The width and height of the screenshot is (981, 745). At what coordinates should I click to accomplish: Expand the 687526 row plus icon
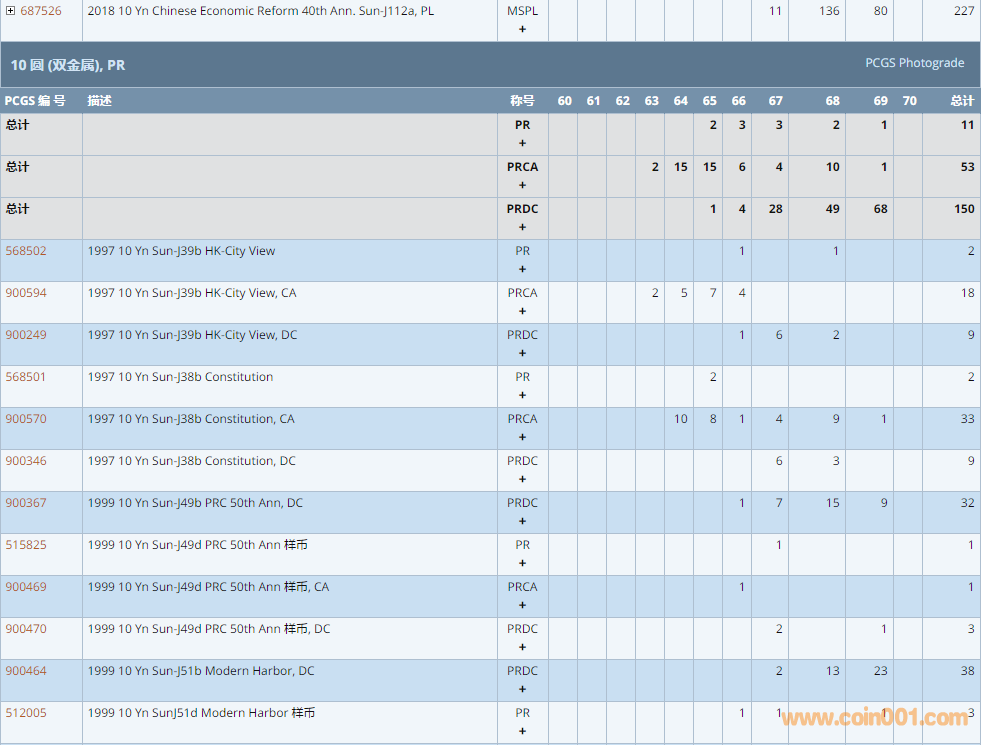coord(10,11)
